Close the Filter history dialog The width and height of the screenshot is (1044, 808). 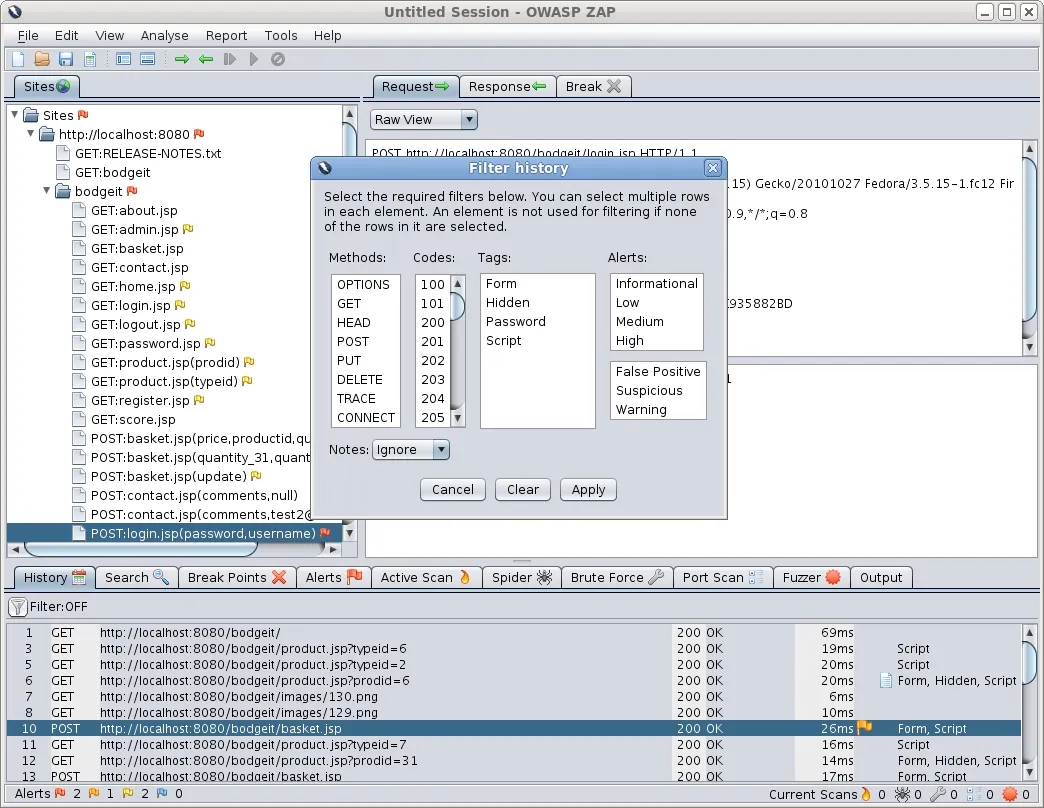pyautogui.click(x=712, y=168)
